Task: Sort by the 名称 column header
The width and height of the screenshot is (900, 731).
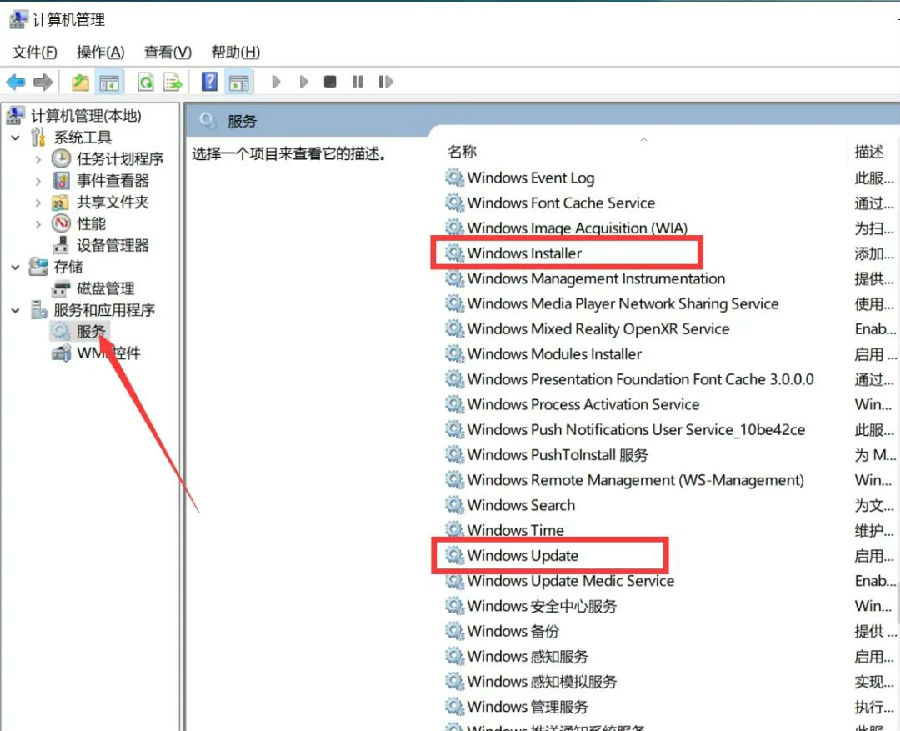Action: point(462,152)
